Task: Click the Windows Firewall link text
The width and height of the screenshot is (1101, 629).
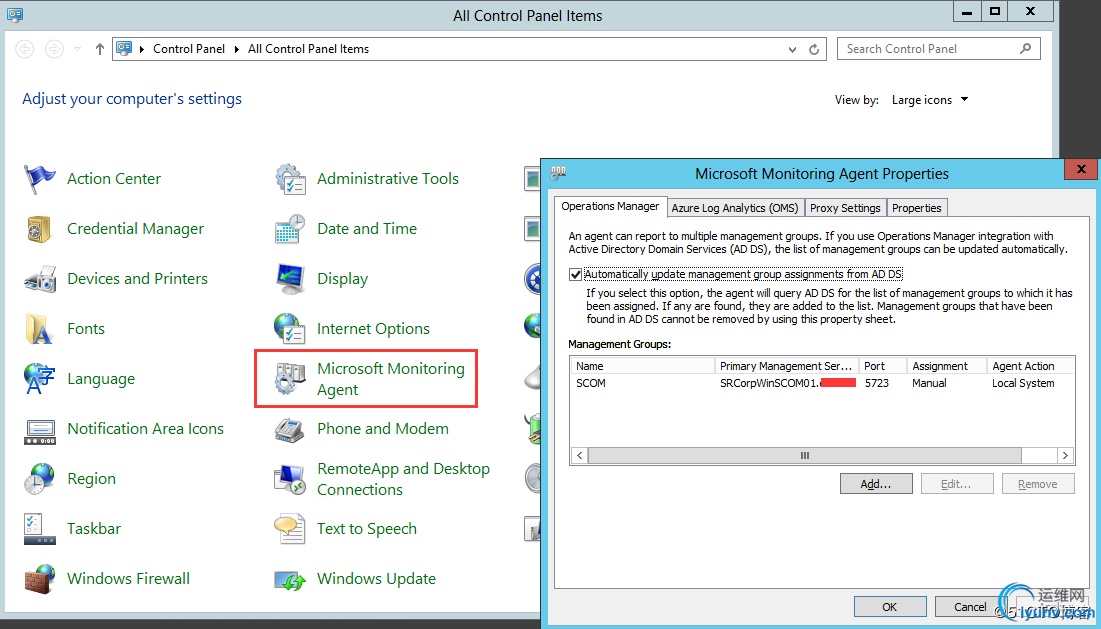Action: tap(128, 578)
